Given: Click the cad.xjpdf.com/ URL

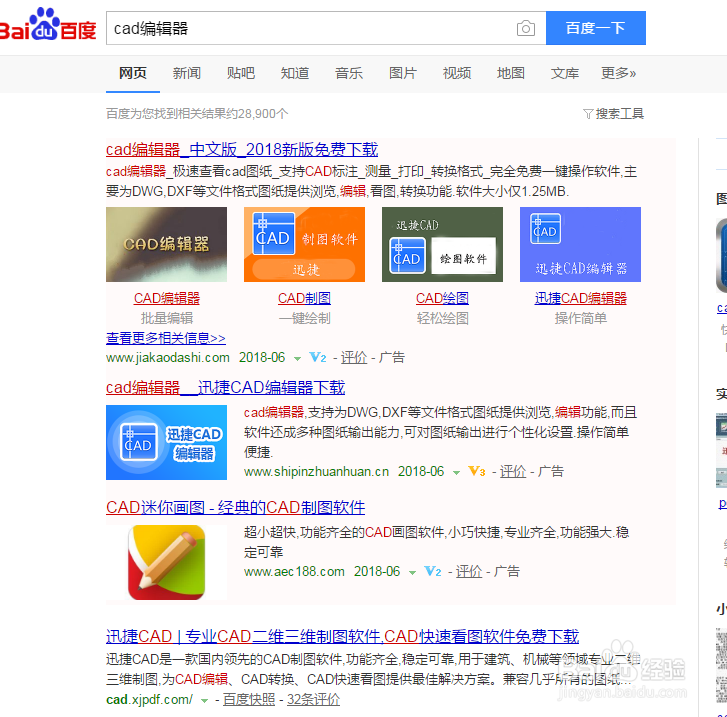Looking at the screenshot, I should click(x=149, y=699).
